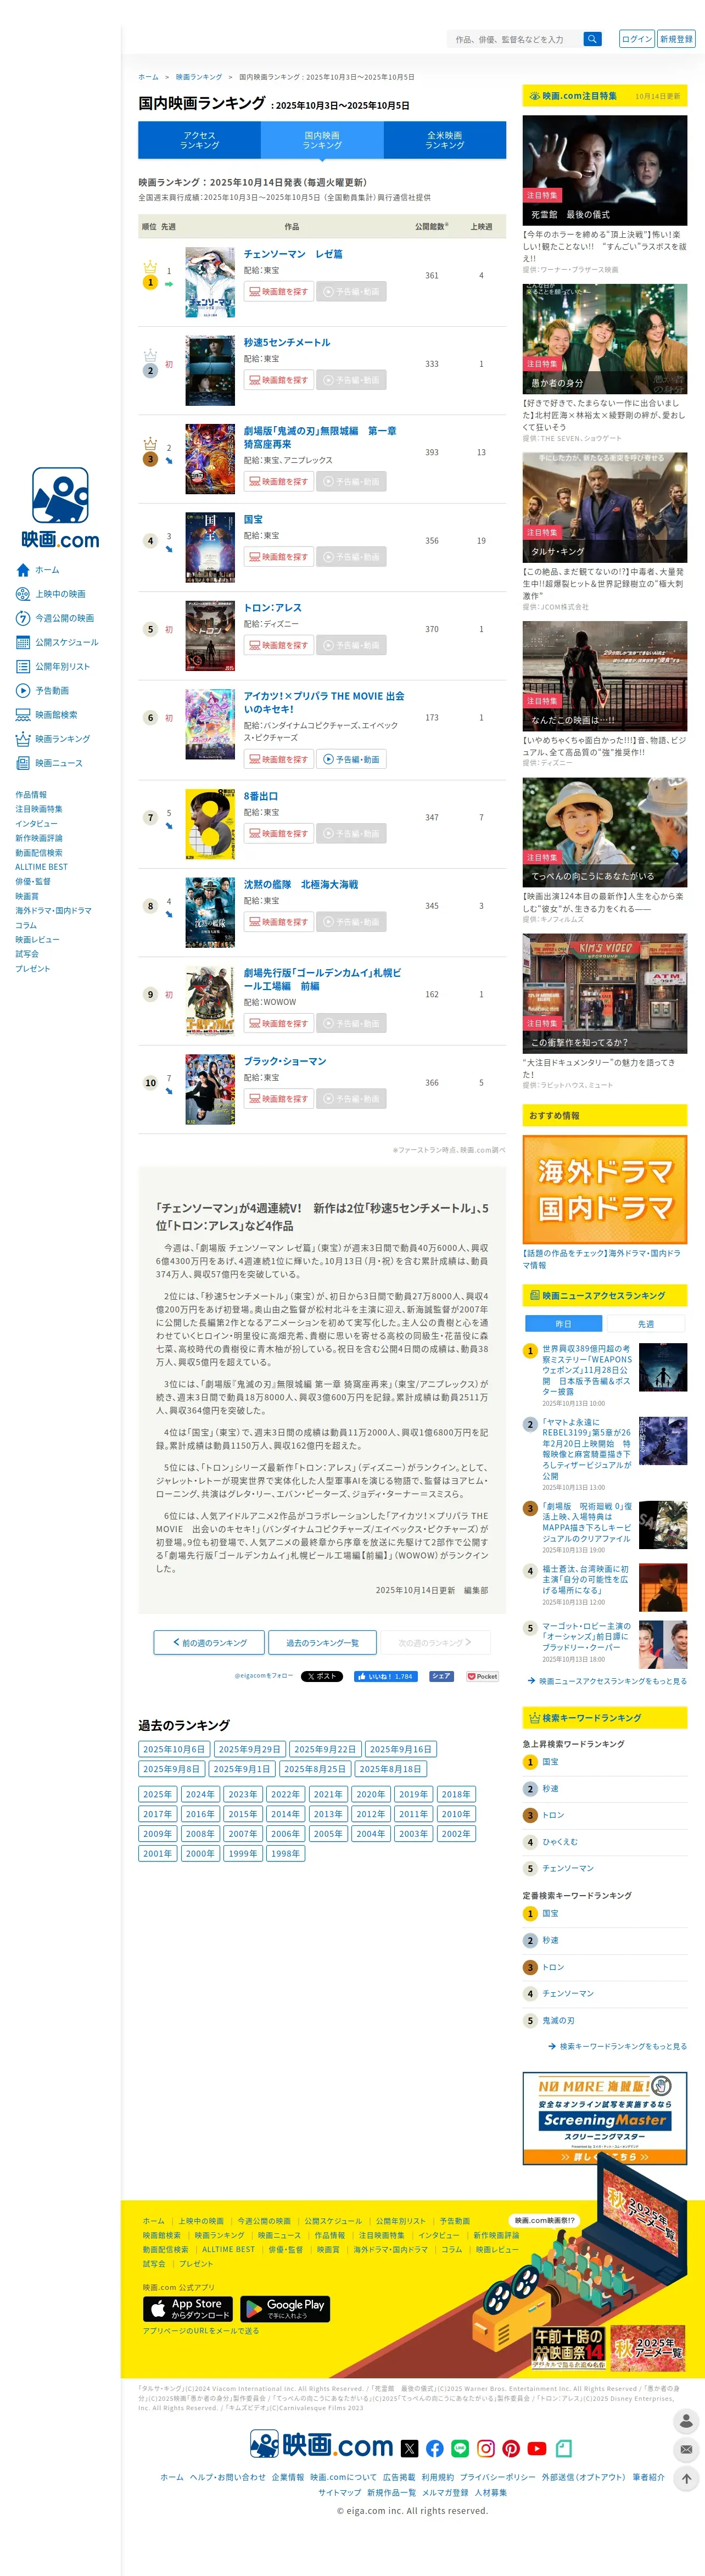The height and width of the screenshot is (2576, 705).
Task: Click Facebook いいね！ button
Action: pos(386,1677)
